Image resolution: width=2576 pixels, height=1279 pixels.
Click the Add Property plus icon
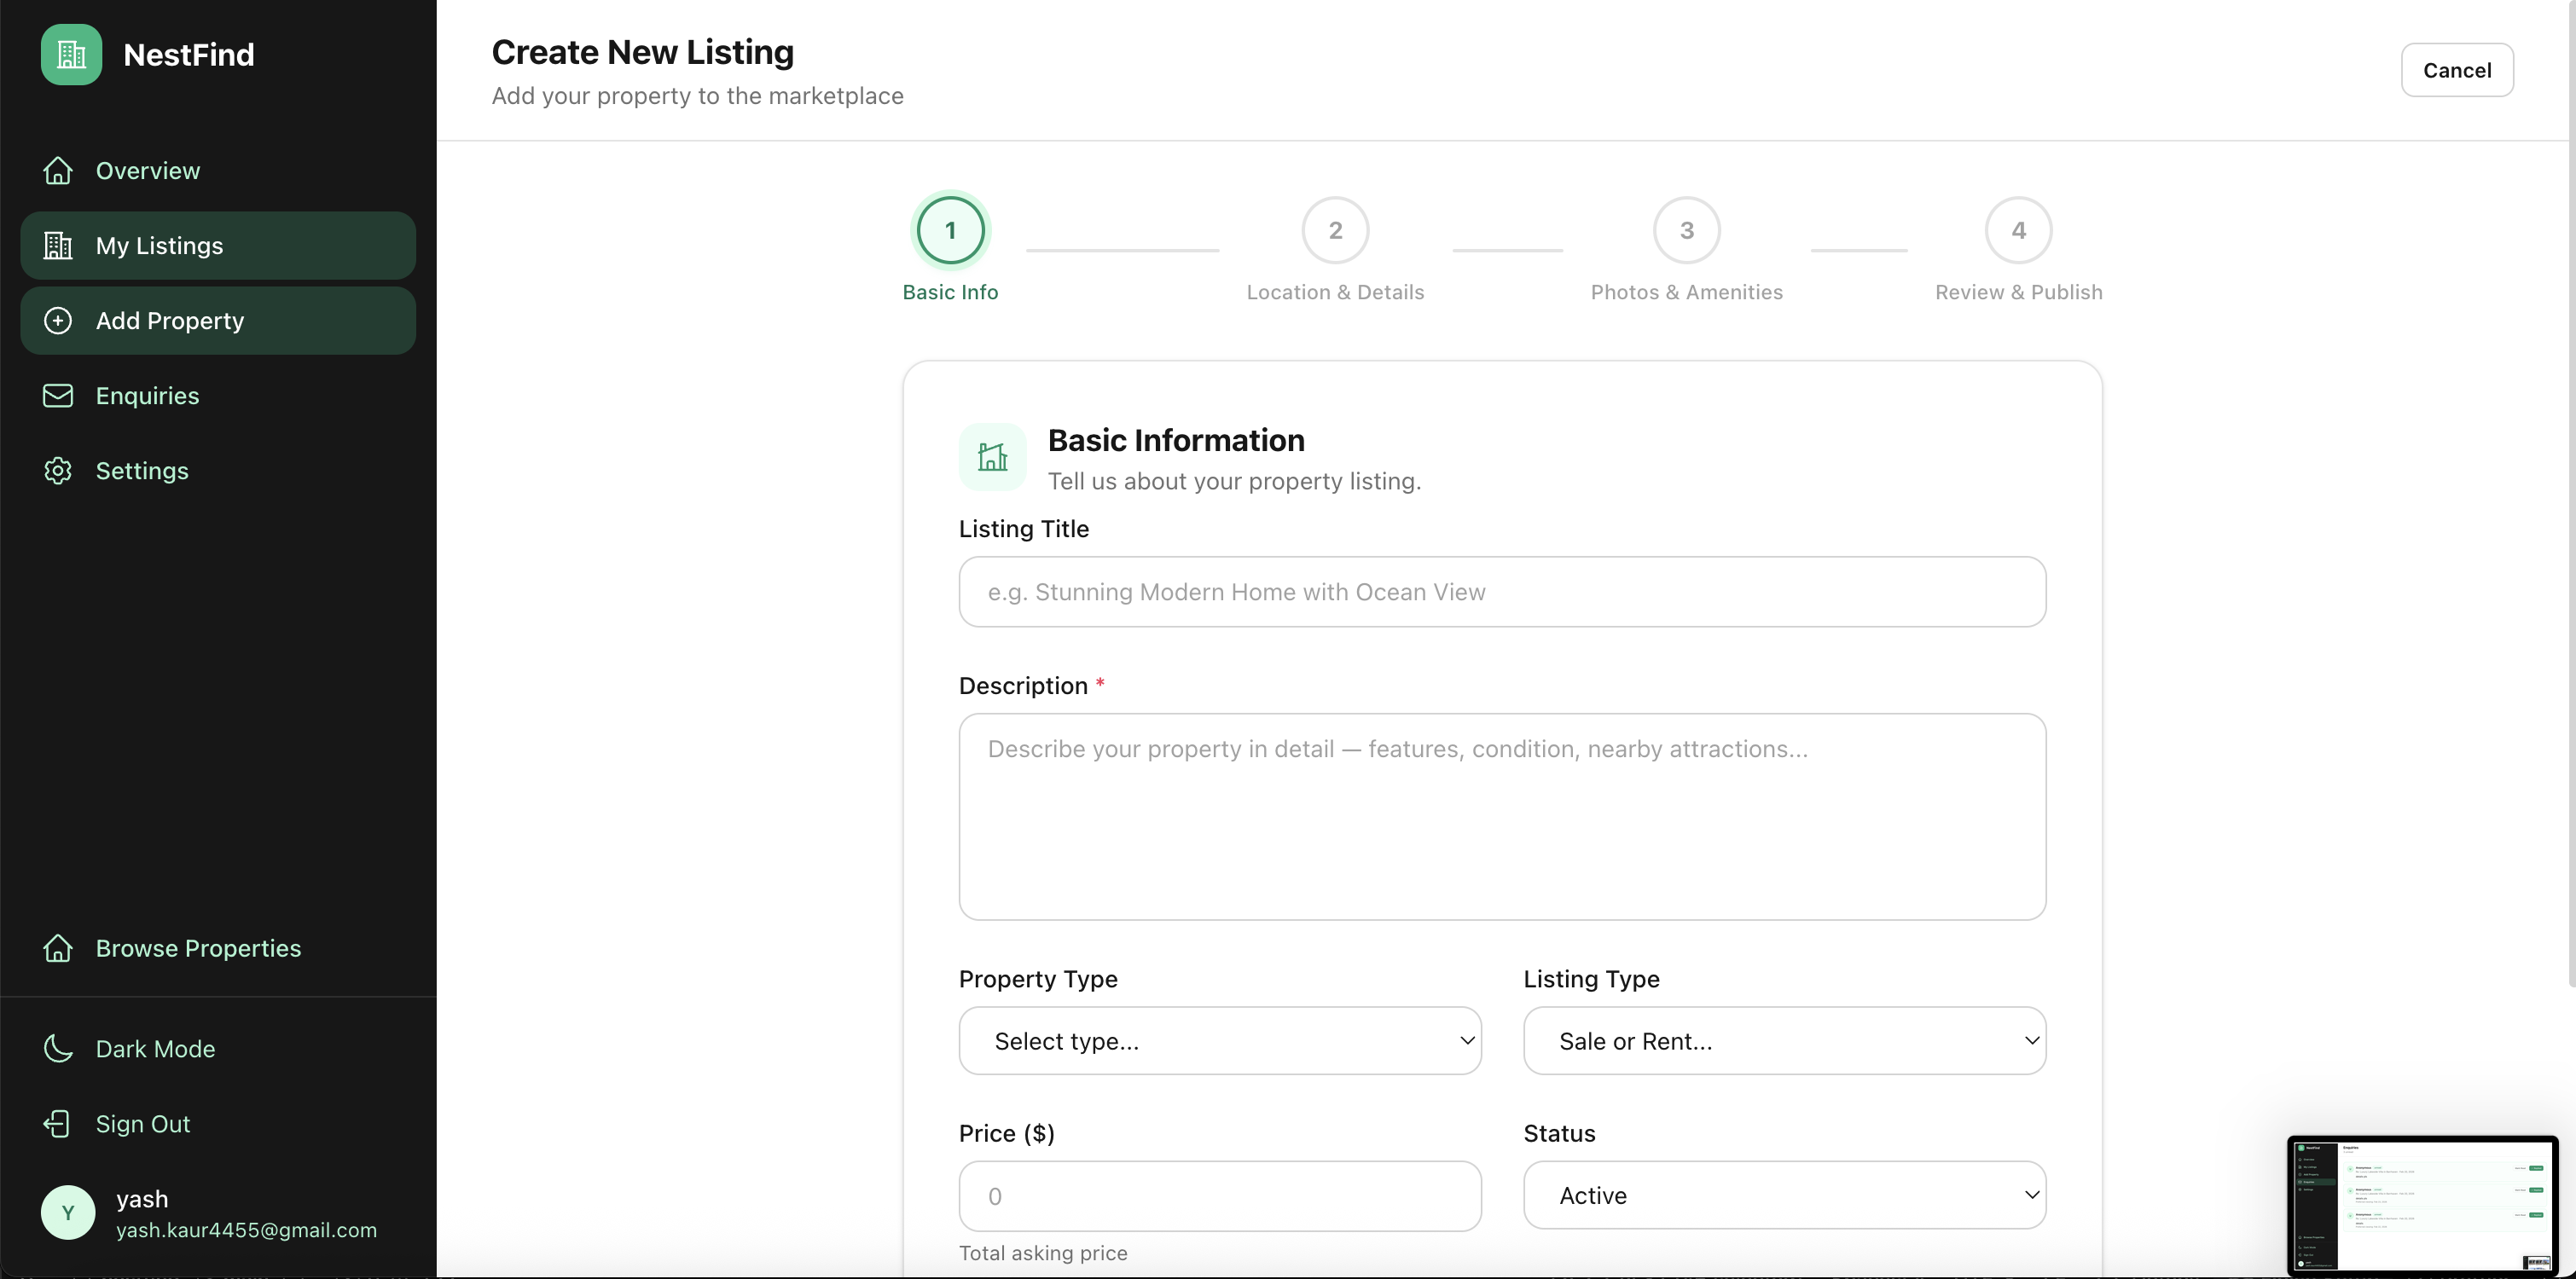click(x=57, y=320)
